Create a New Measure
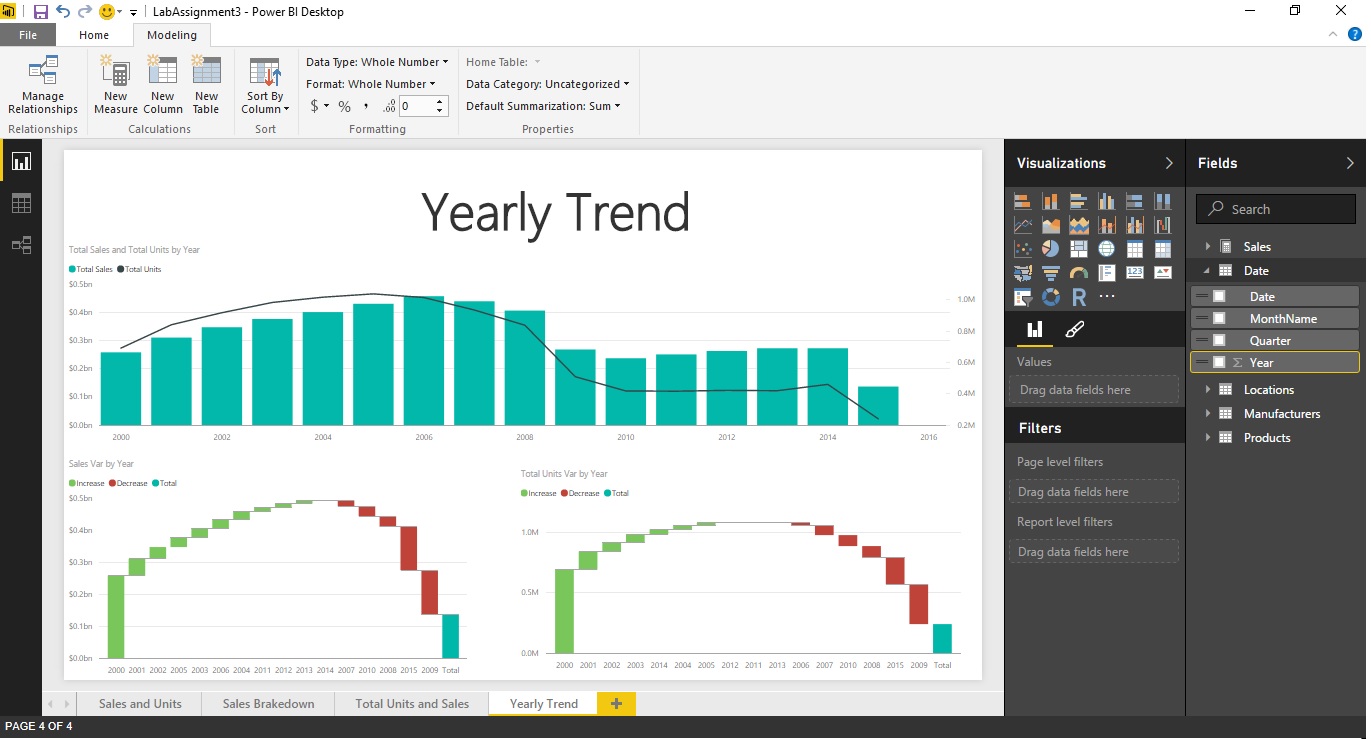The image size is (1371, 739). (x=116, y=86)
